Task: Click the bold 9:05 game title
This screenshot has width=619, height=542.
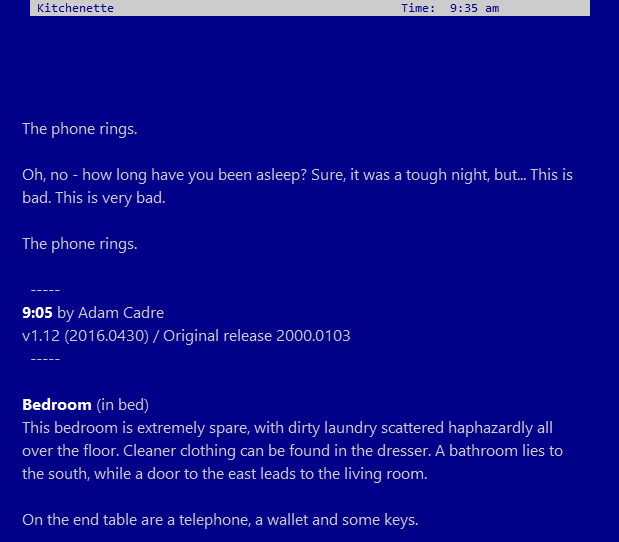Action: pyautogui.click(x=37, y=313)
